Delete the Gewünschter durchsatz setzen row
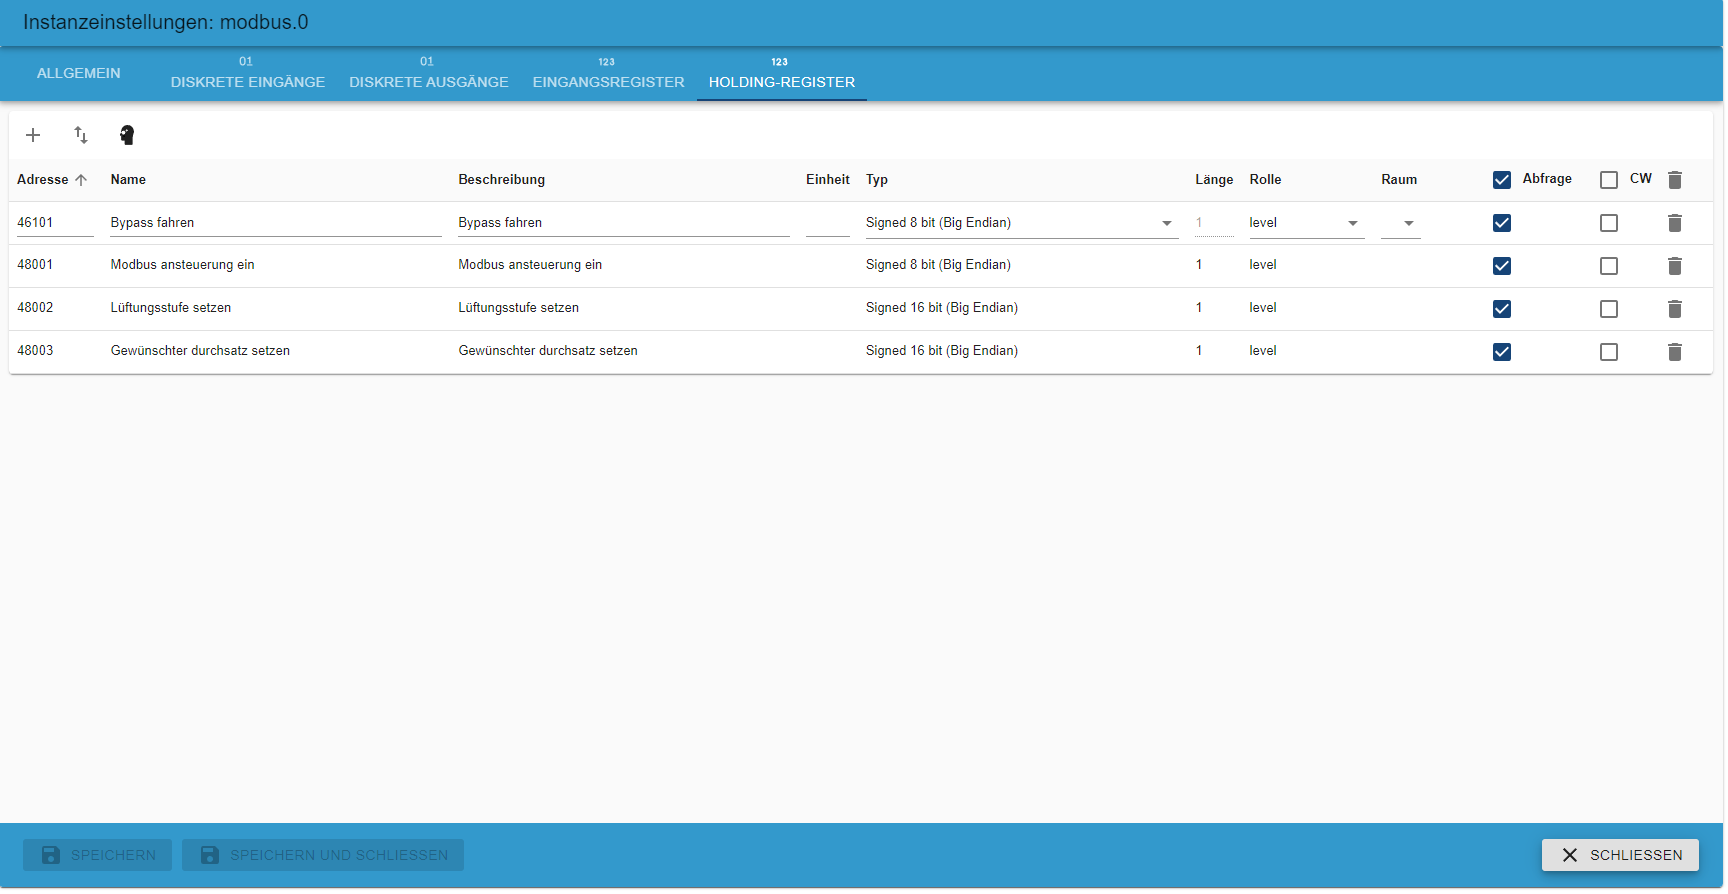The height and width of the screenshot is (894, 1728). point(1675,352)
